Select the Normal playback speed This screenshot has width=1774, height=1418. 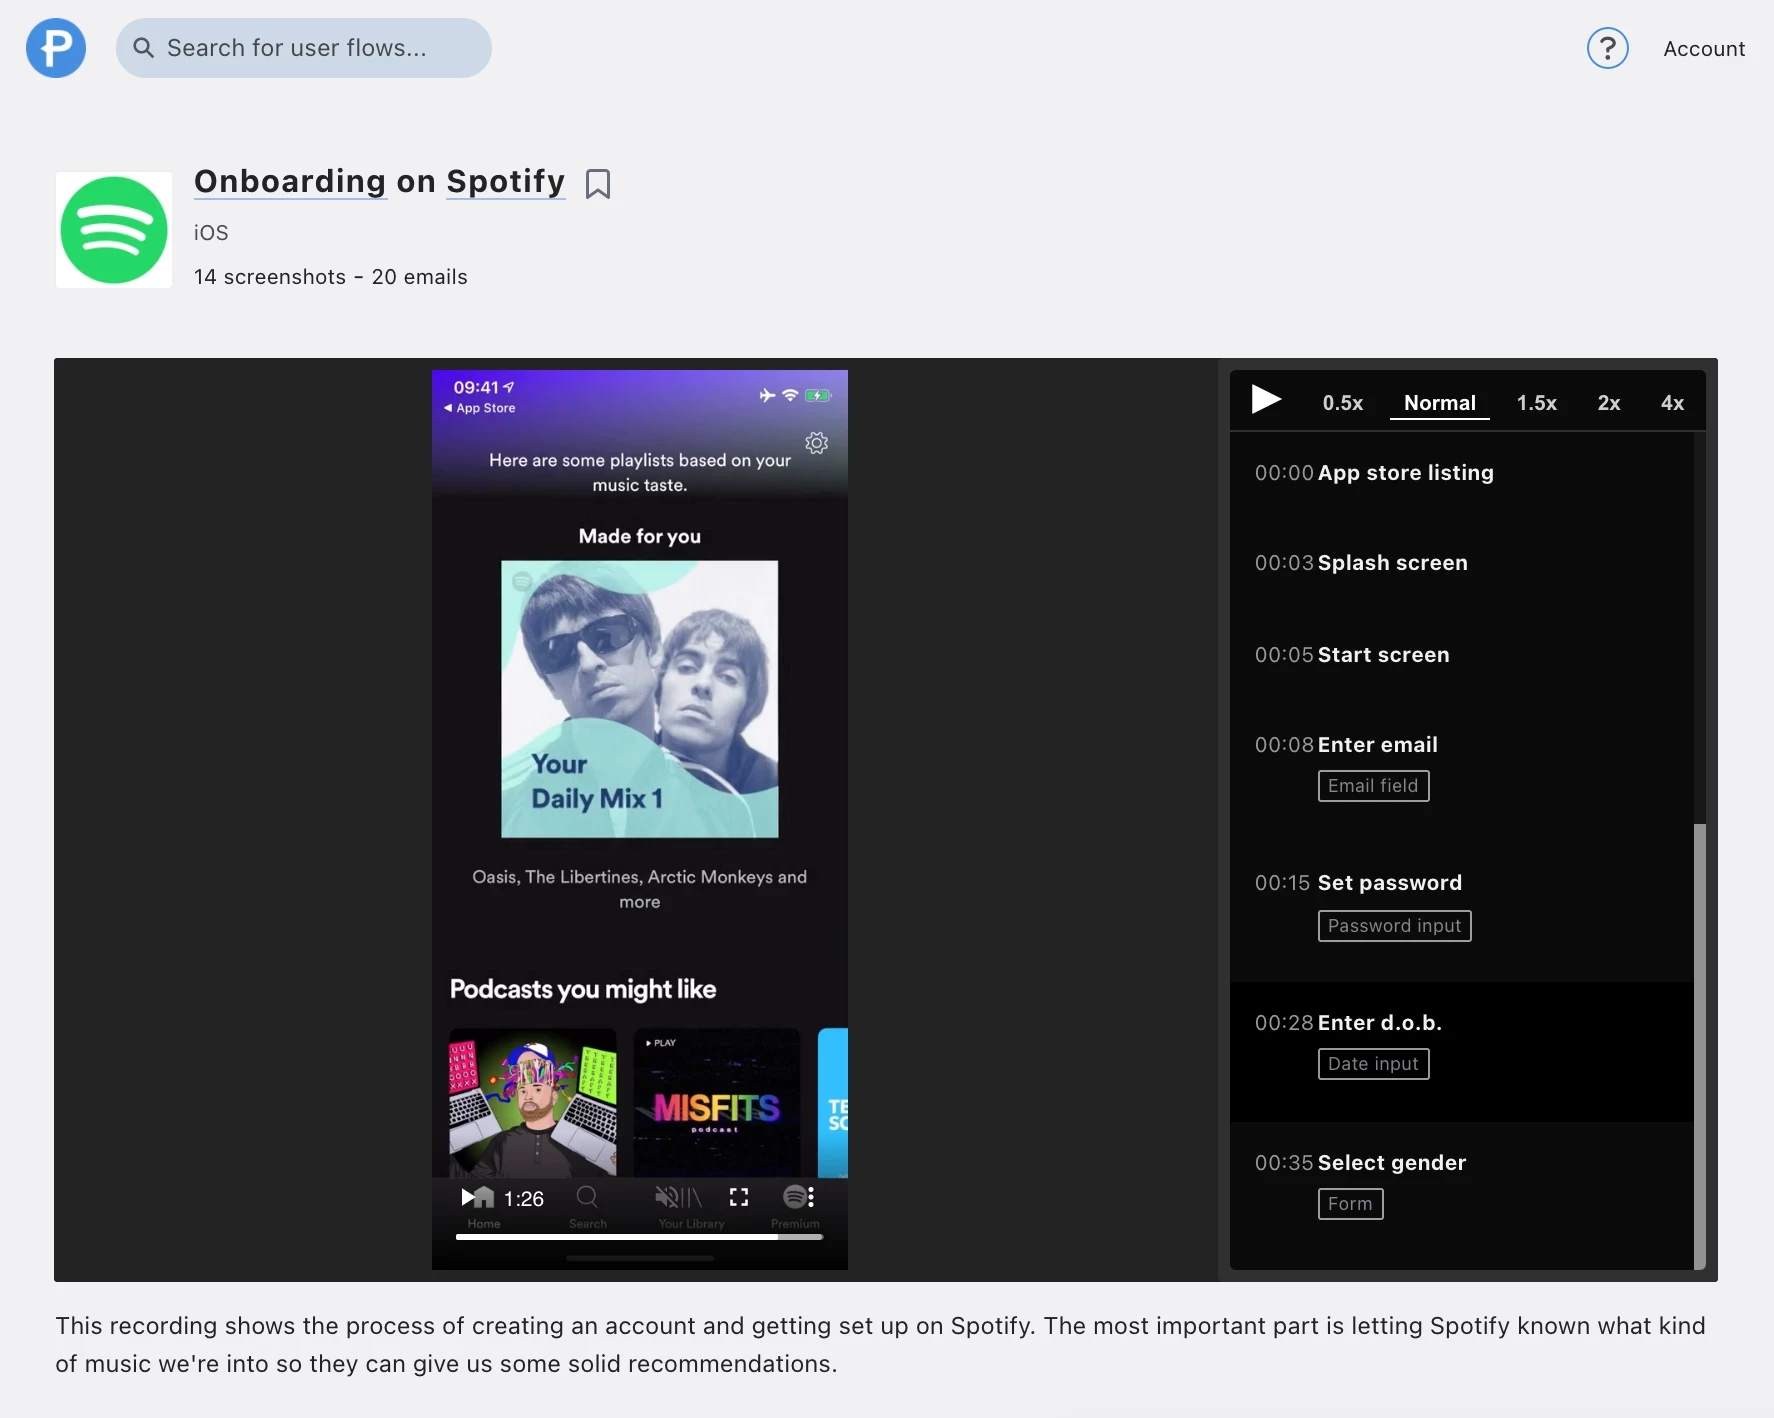[1440, 403]
